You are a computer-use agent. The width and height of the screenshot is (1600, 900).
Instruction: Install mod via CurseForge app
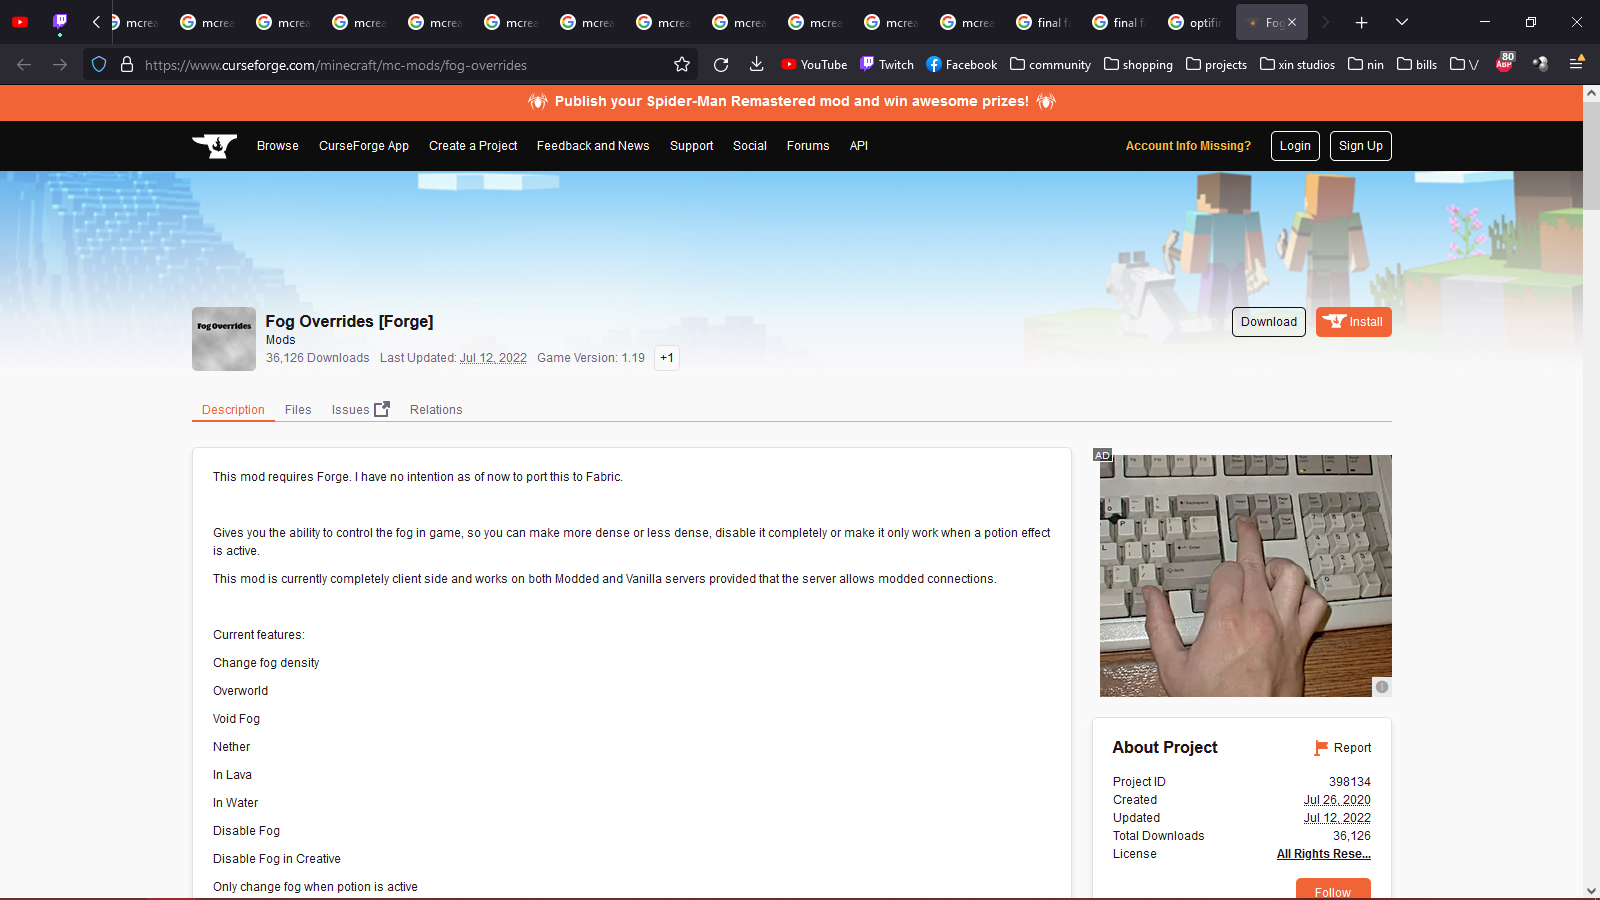tap(1354, 322)
